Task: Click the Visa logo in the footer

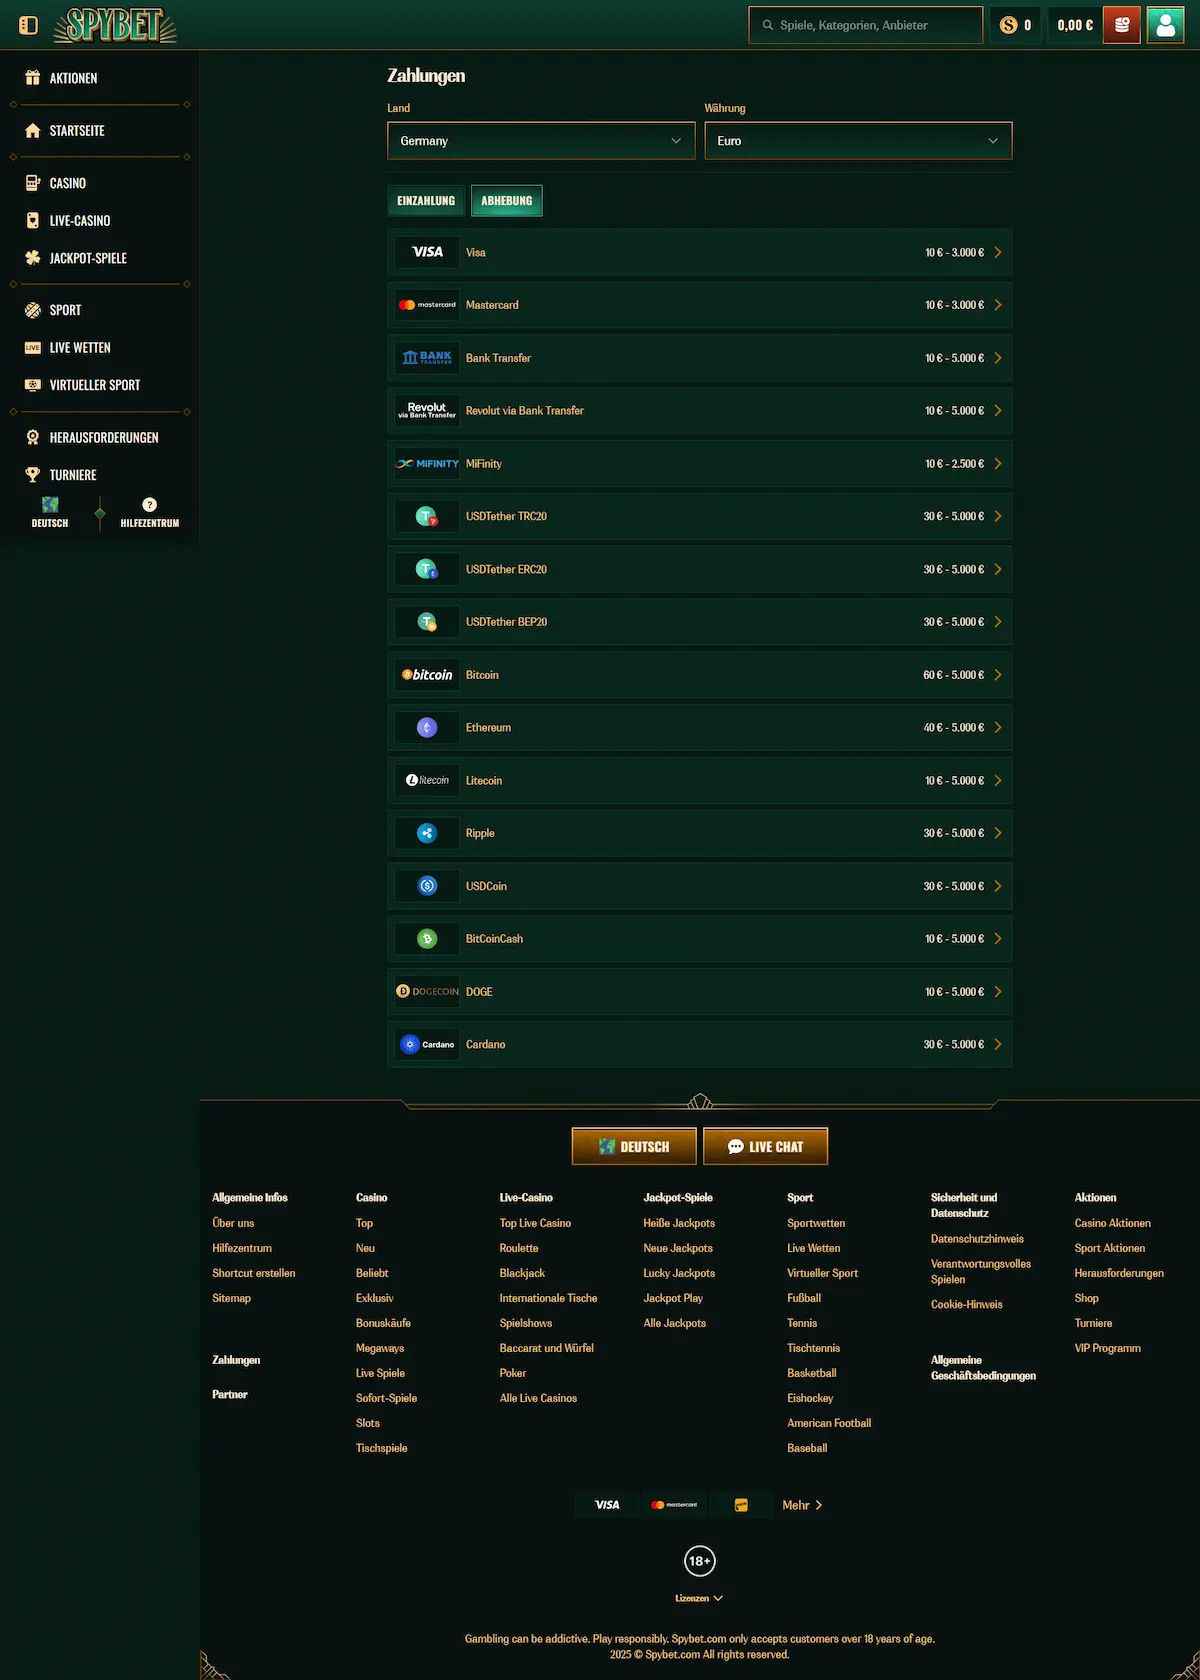Action: 607,1505
